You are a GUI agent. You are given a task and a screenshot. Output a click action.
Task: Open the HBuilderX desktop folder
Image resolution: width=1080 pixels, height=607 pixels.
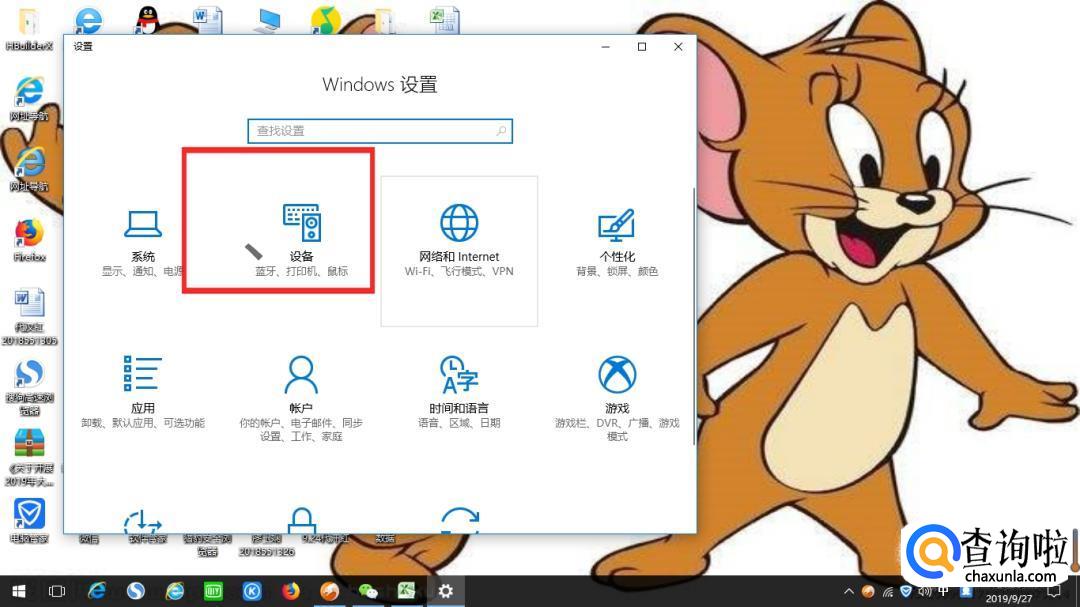coord(29,24)
